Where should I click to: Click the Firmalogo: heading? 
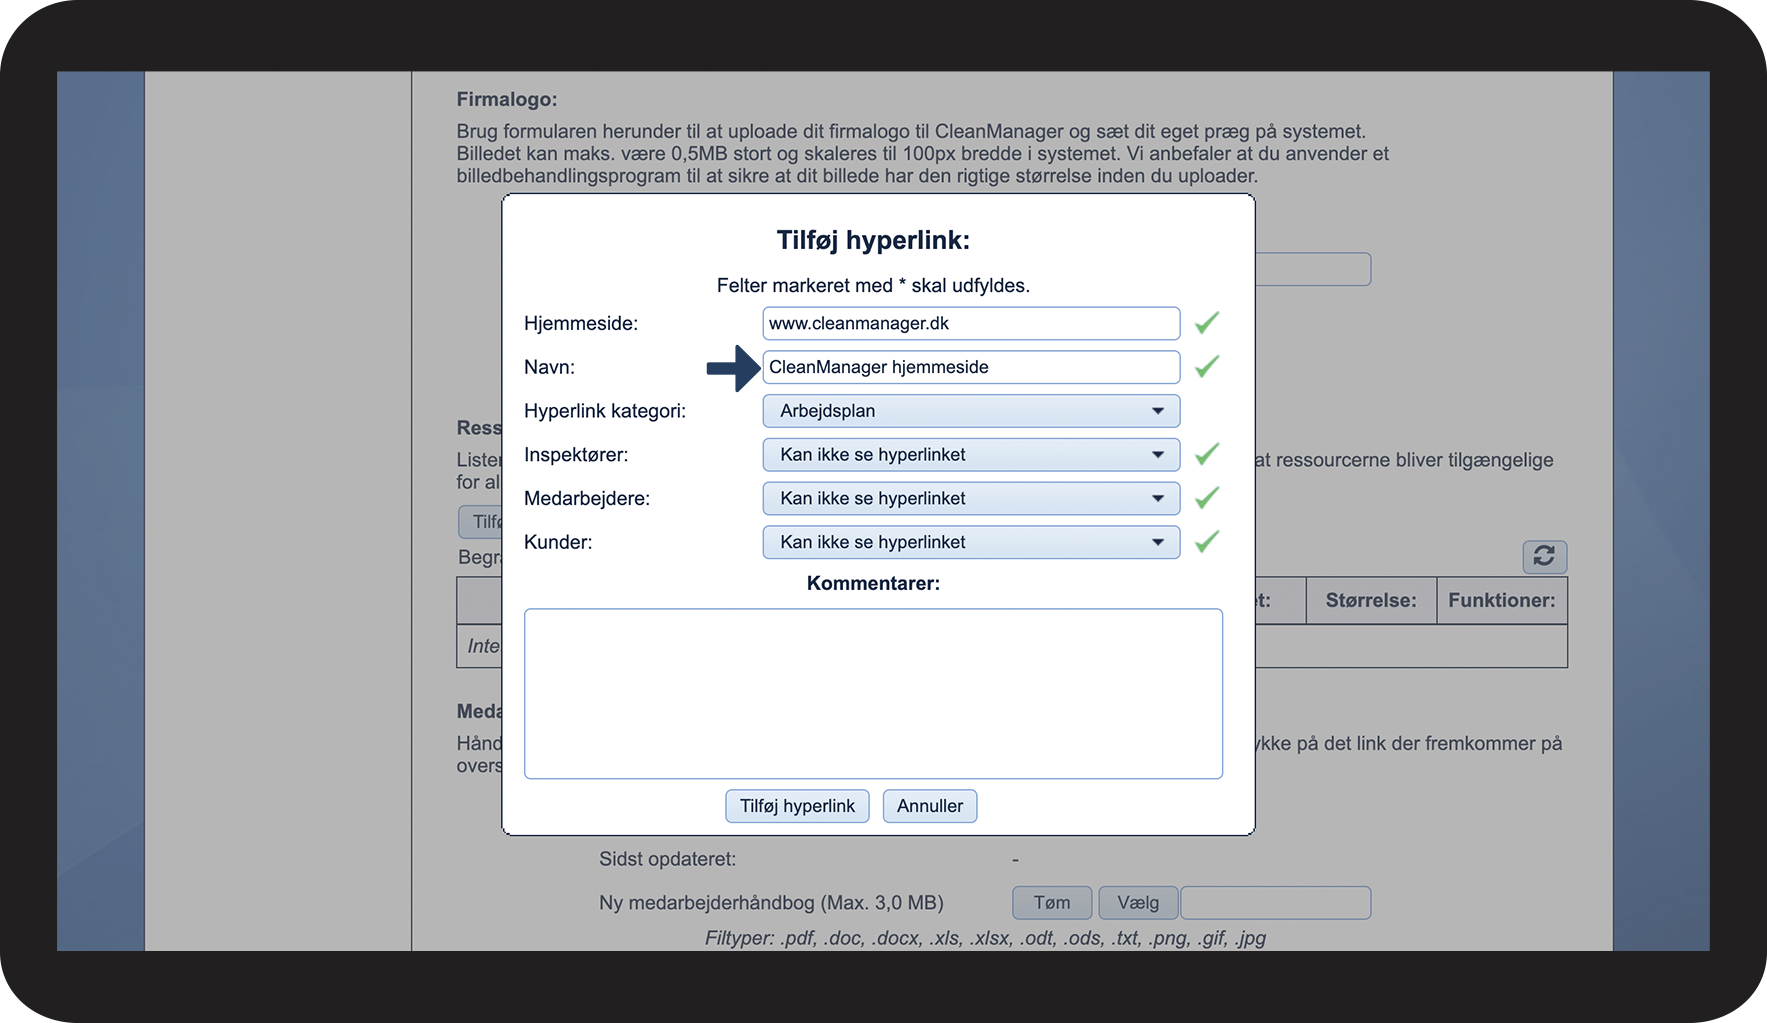point(507,100)
